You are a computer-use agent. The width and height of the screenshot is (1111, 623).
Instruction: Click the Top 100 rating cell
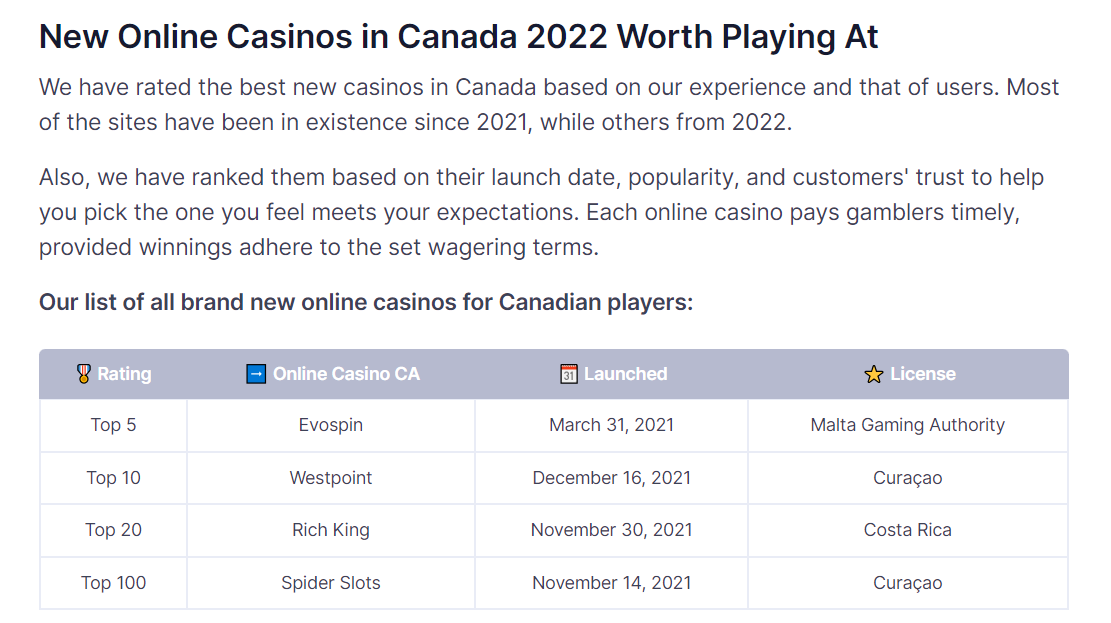pos(113,583)
